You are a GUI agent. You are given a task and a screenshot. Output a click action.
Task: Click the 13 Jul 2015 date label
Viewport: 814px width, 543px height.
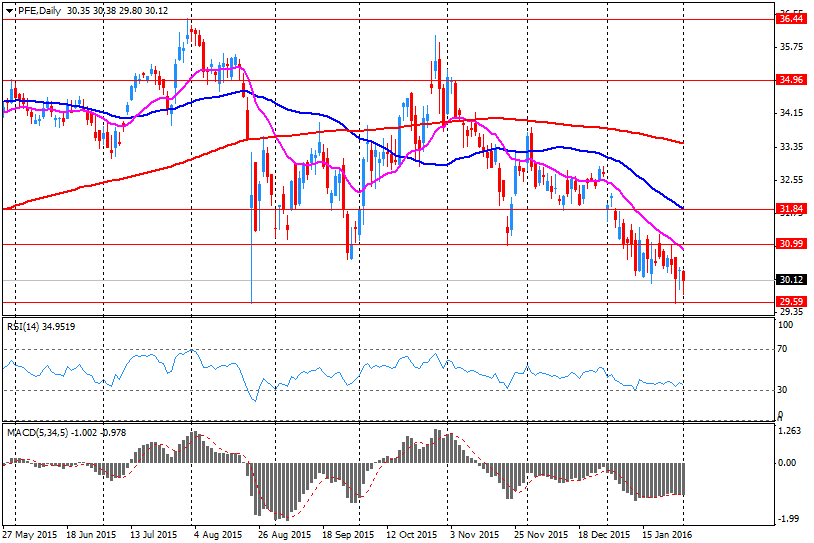click(154, 534)
